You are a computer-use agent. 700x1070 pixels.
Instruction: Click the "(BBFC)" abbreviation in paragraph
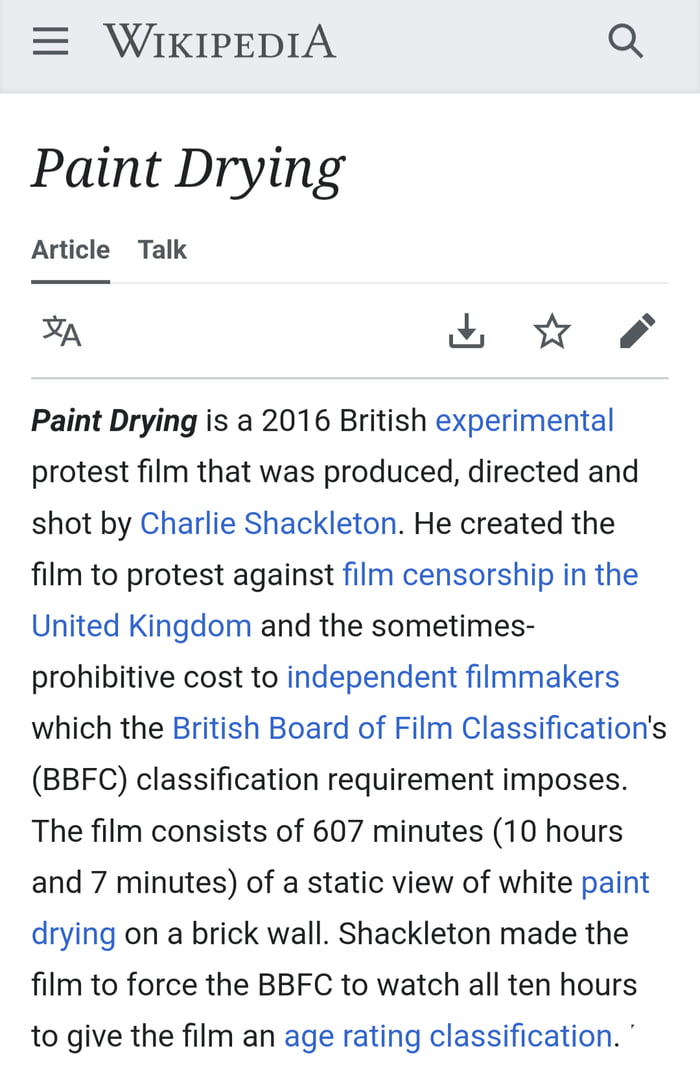click(79, 780)
